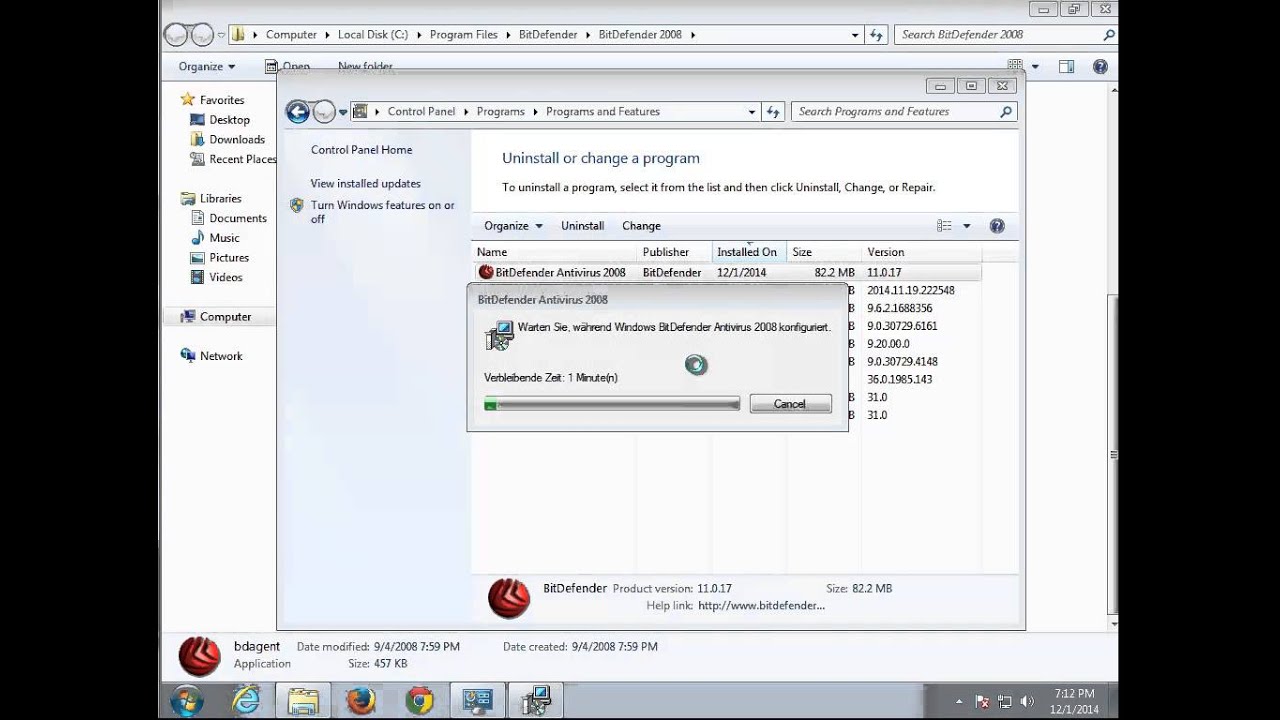Open volume tray icon

point(1025,702)
